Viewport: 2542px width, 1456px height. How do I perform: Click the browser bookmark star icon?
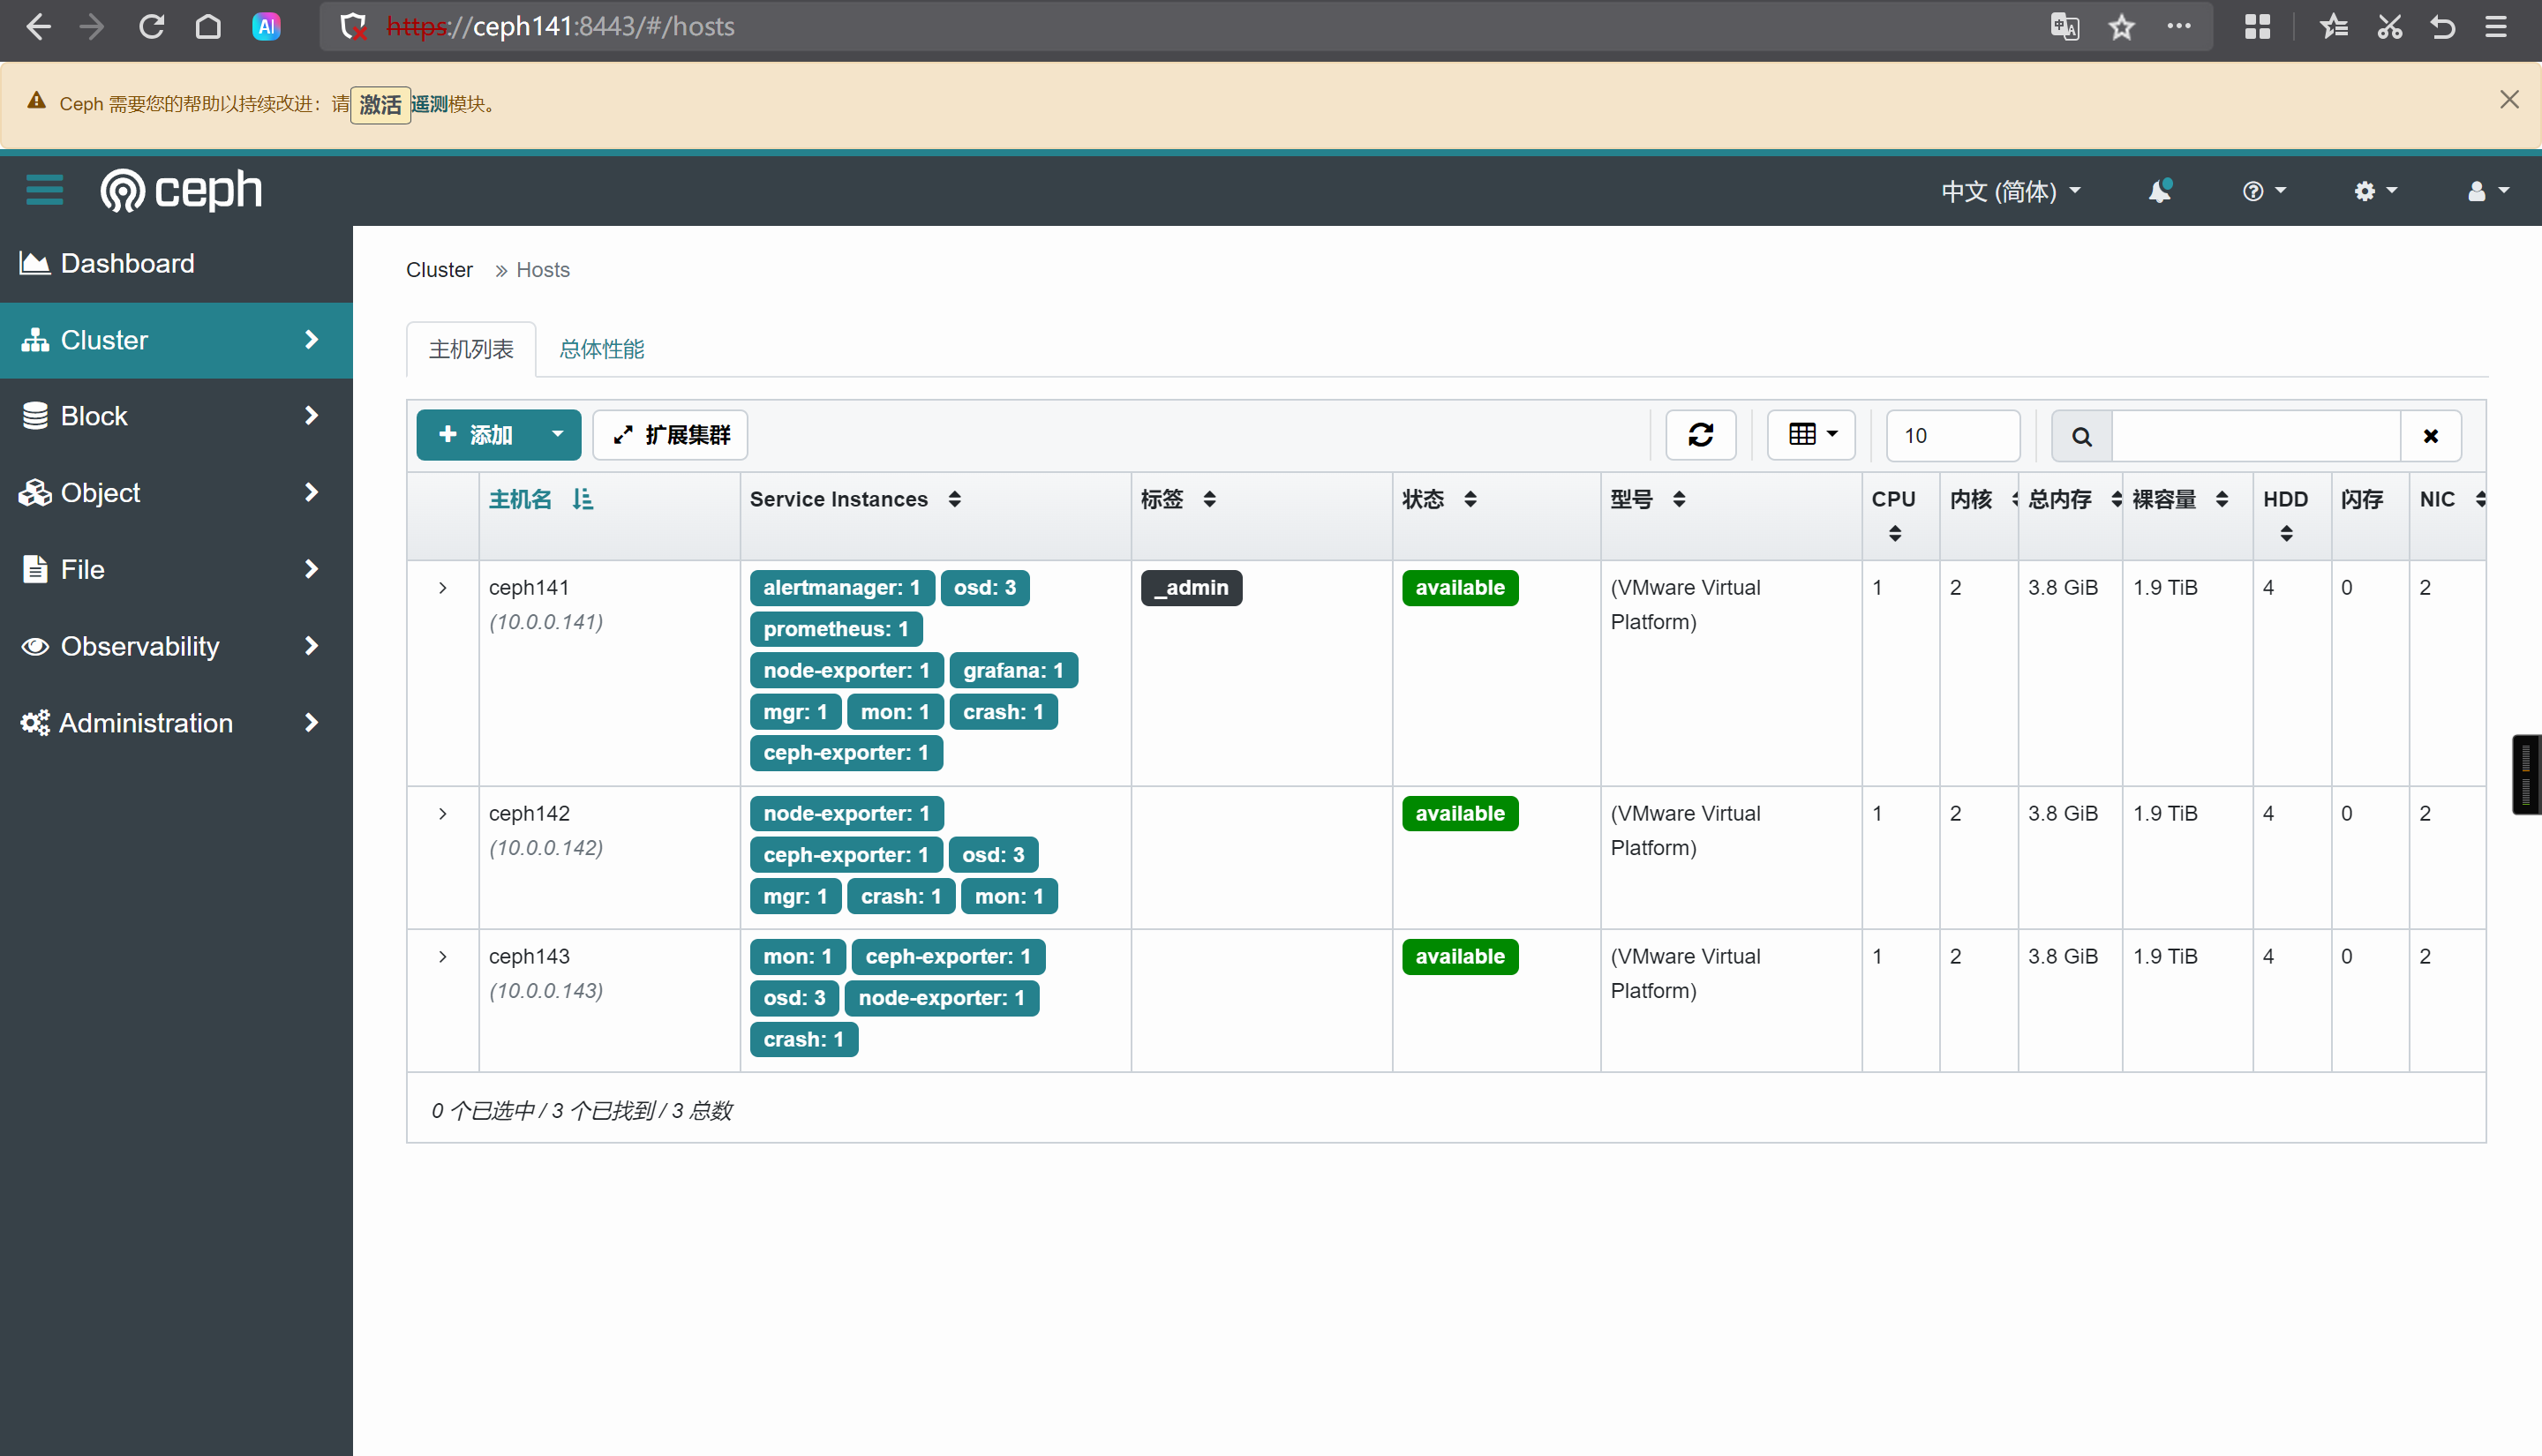coord(2121,27)
